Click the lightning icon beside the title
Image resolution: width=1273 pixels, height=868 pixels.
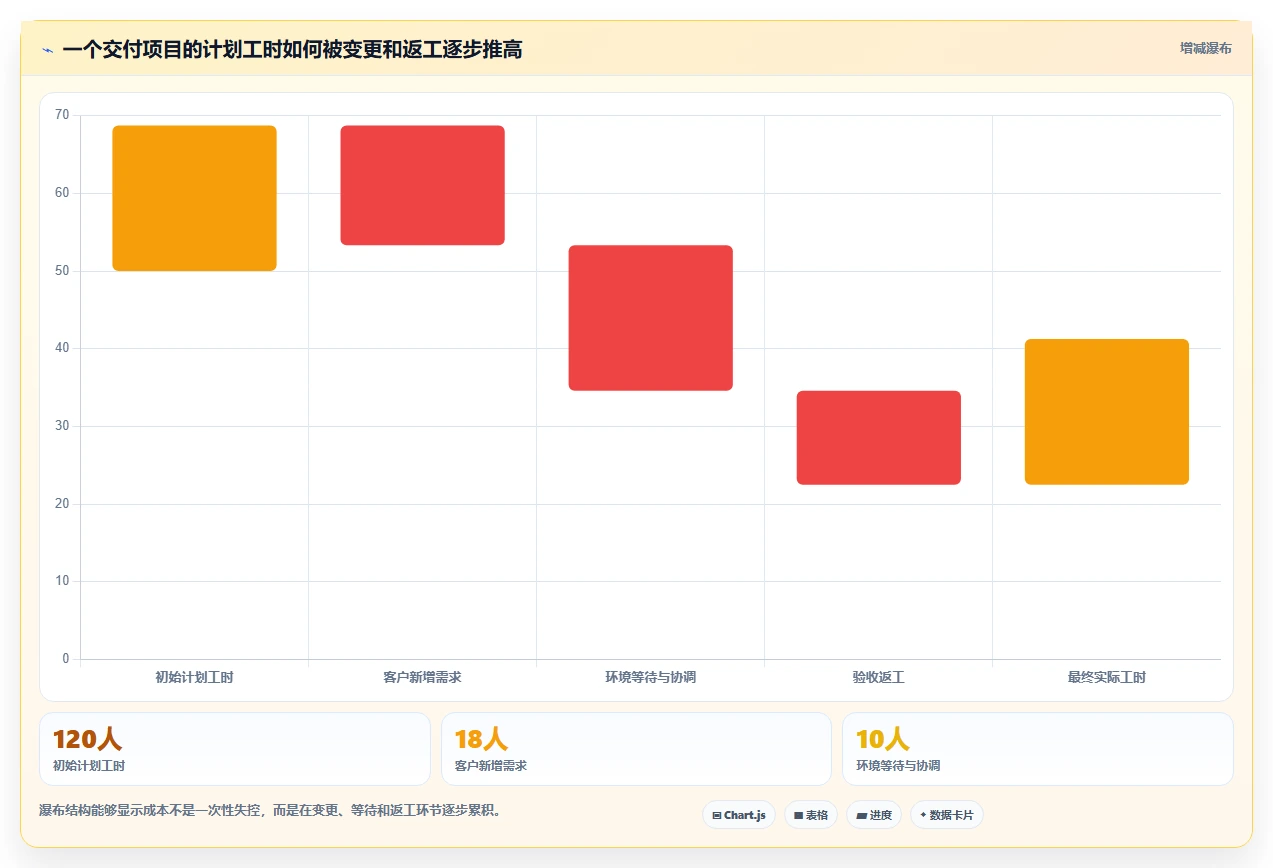tap(48, 50)
